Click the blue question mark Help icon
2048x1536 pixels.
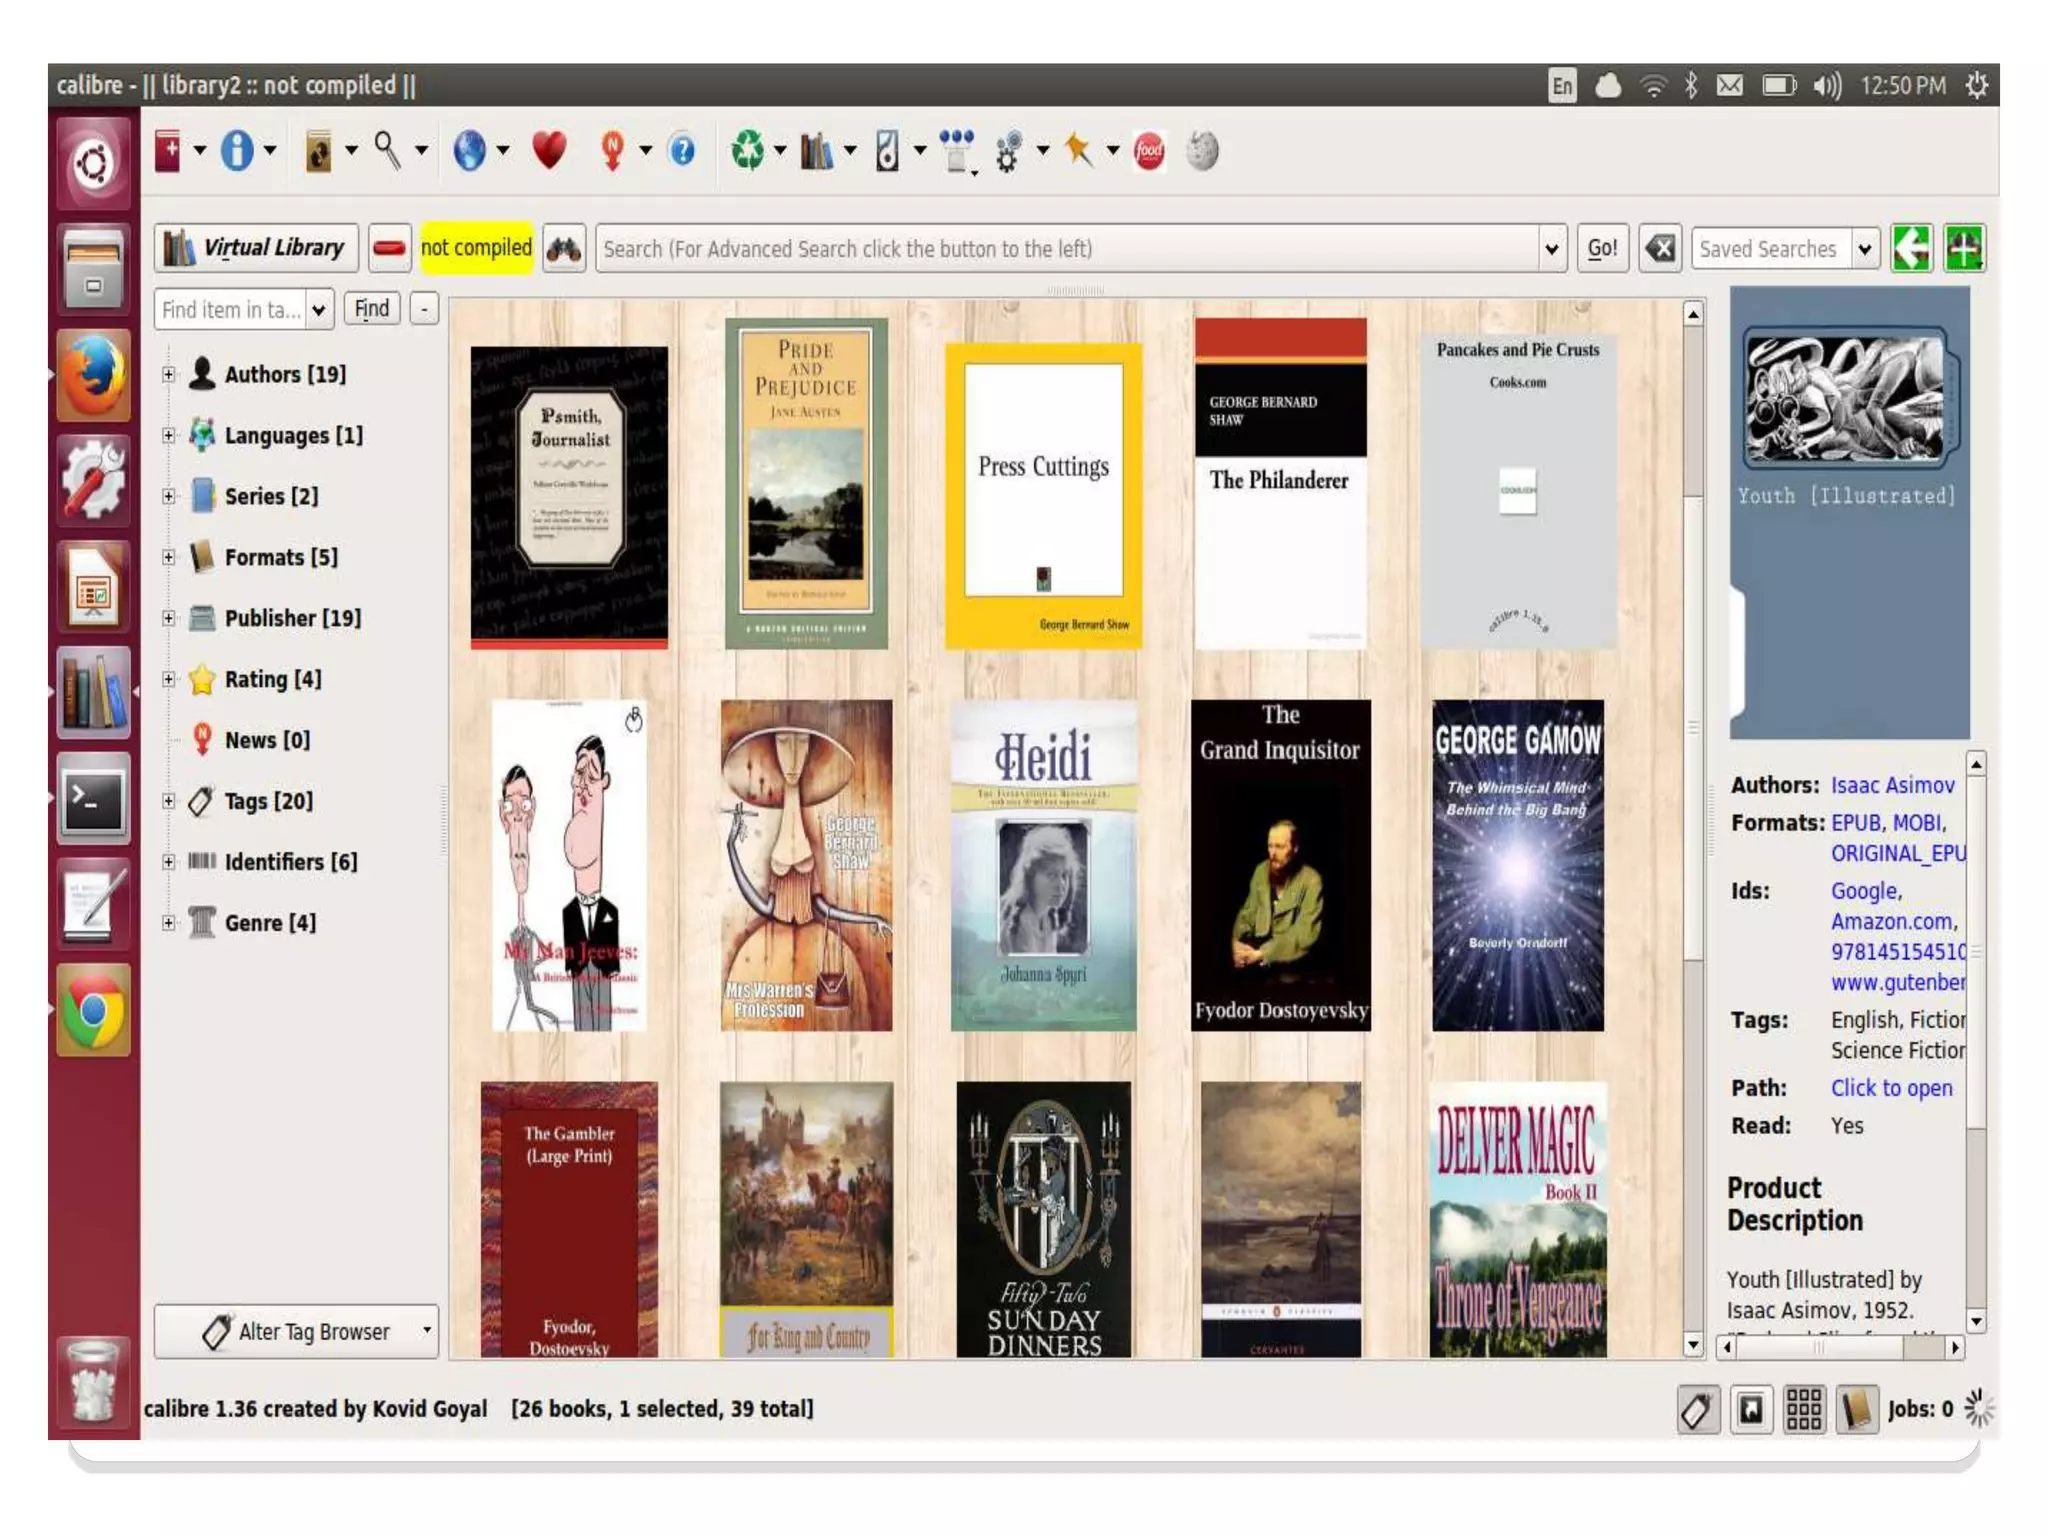point(682,151)
